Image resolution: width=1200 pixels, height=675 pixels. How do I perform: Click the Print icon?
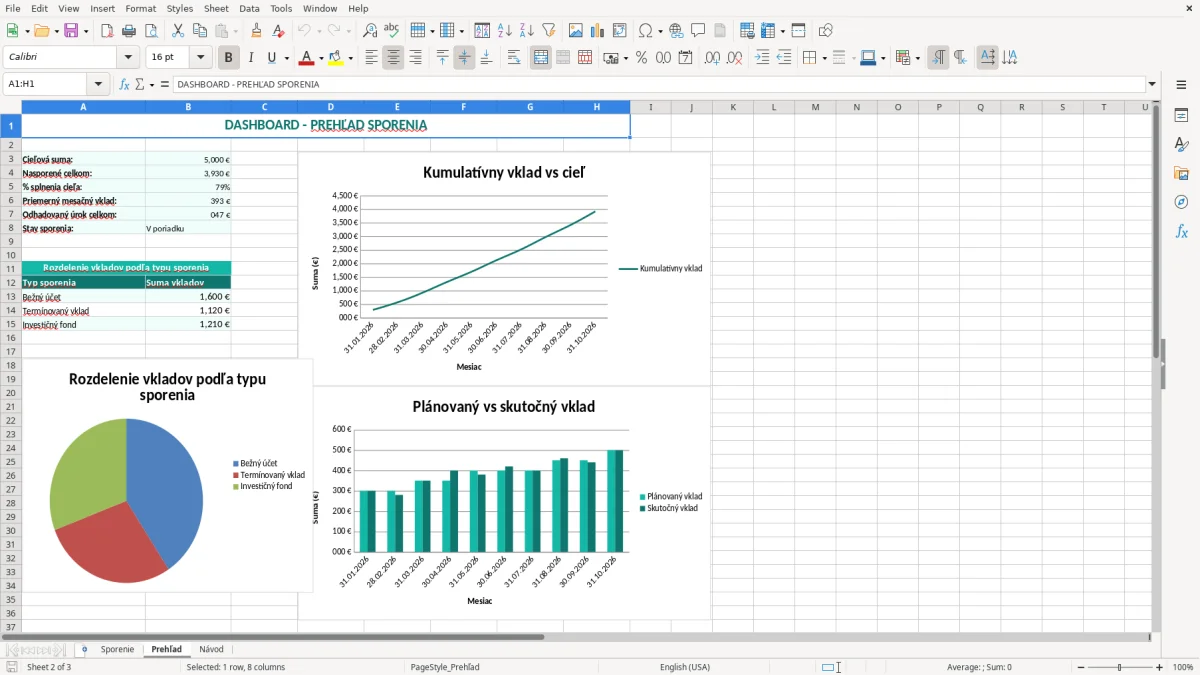129,31
